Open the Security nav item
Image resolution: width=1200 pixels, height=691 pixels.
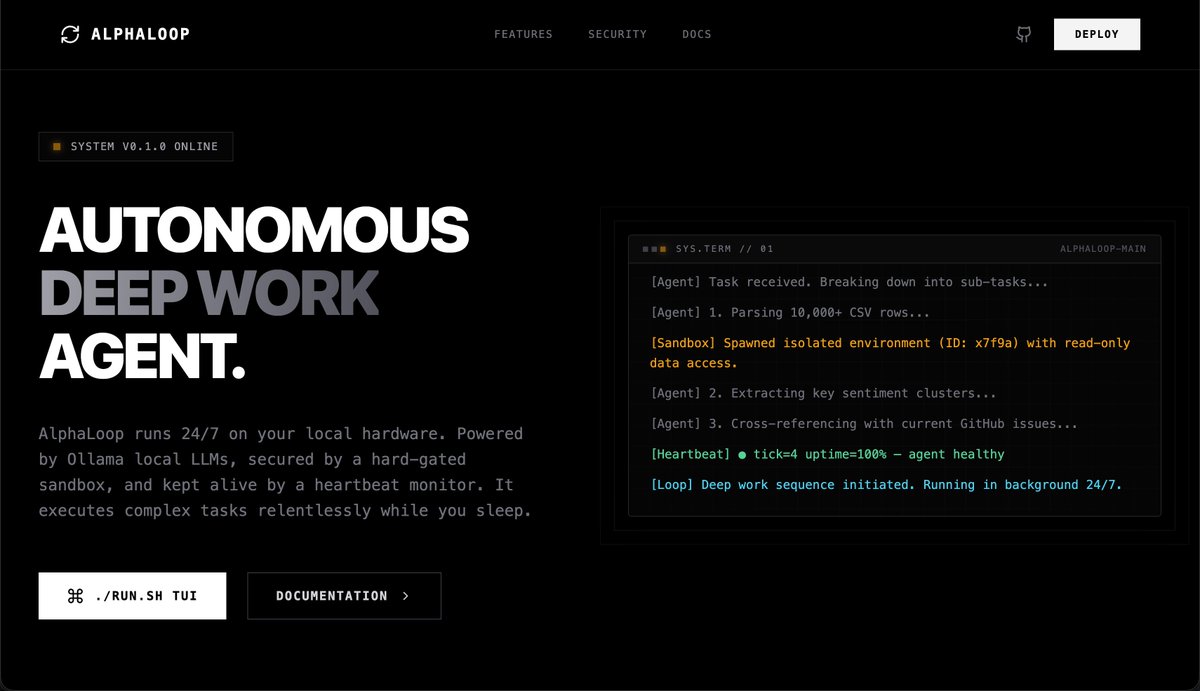coord(617,34)
